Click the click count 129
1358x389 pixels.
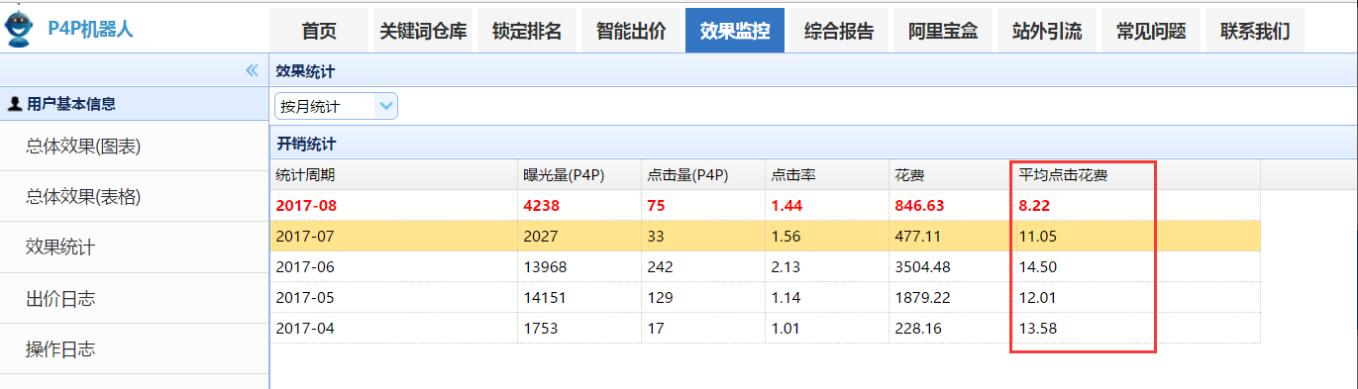coord(659,297)
